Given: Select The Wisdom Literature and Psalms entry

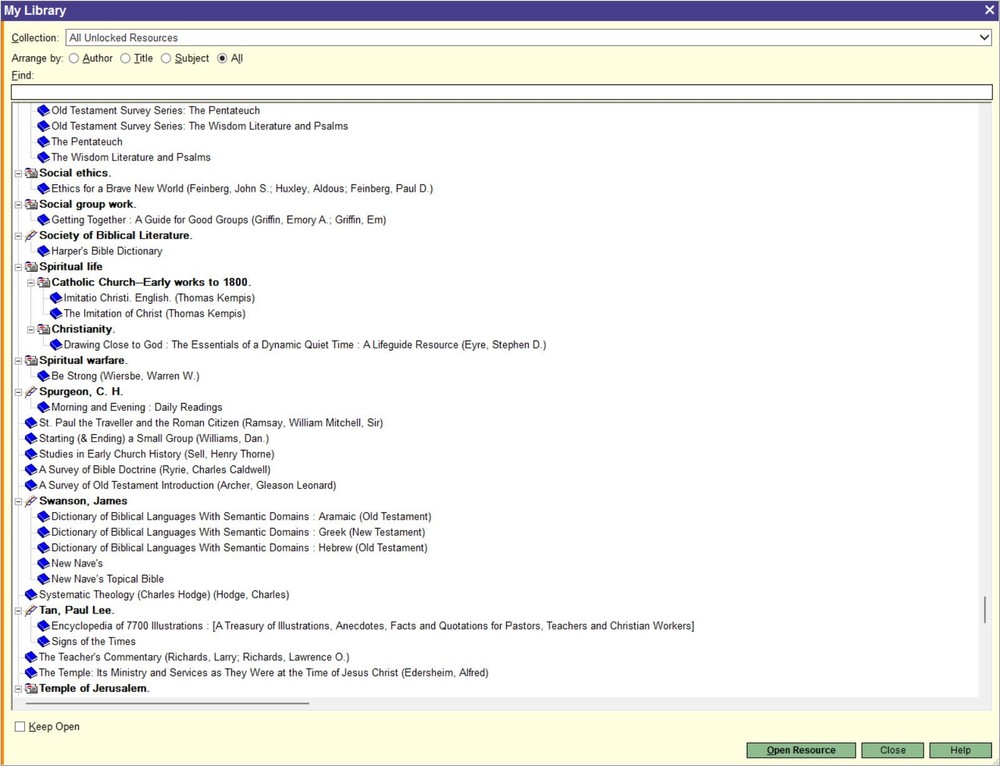Looking at the screenshot, I should (x=131, y=158).
